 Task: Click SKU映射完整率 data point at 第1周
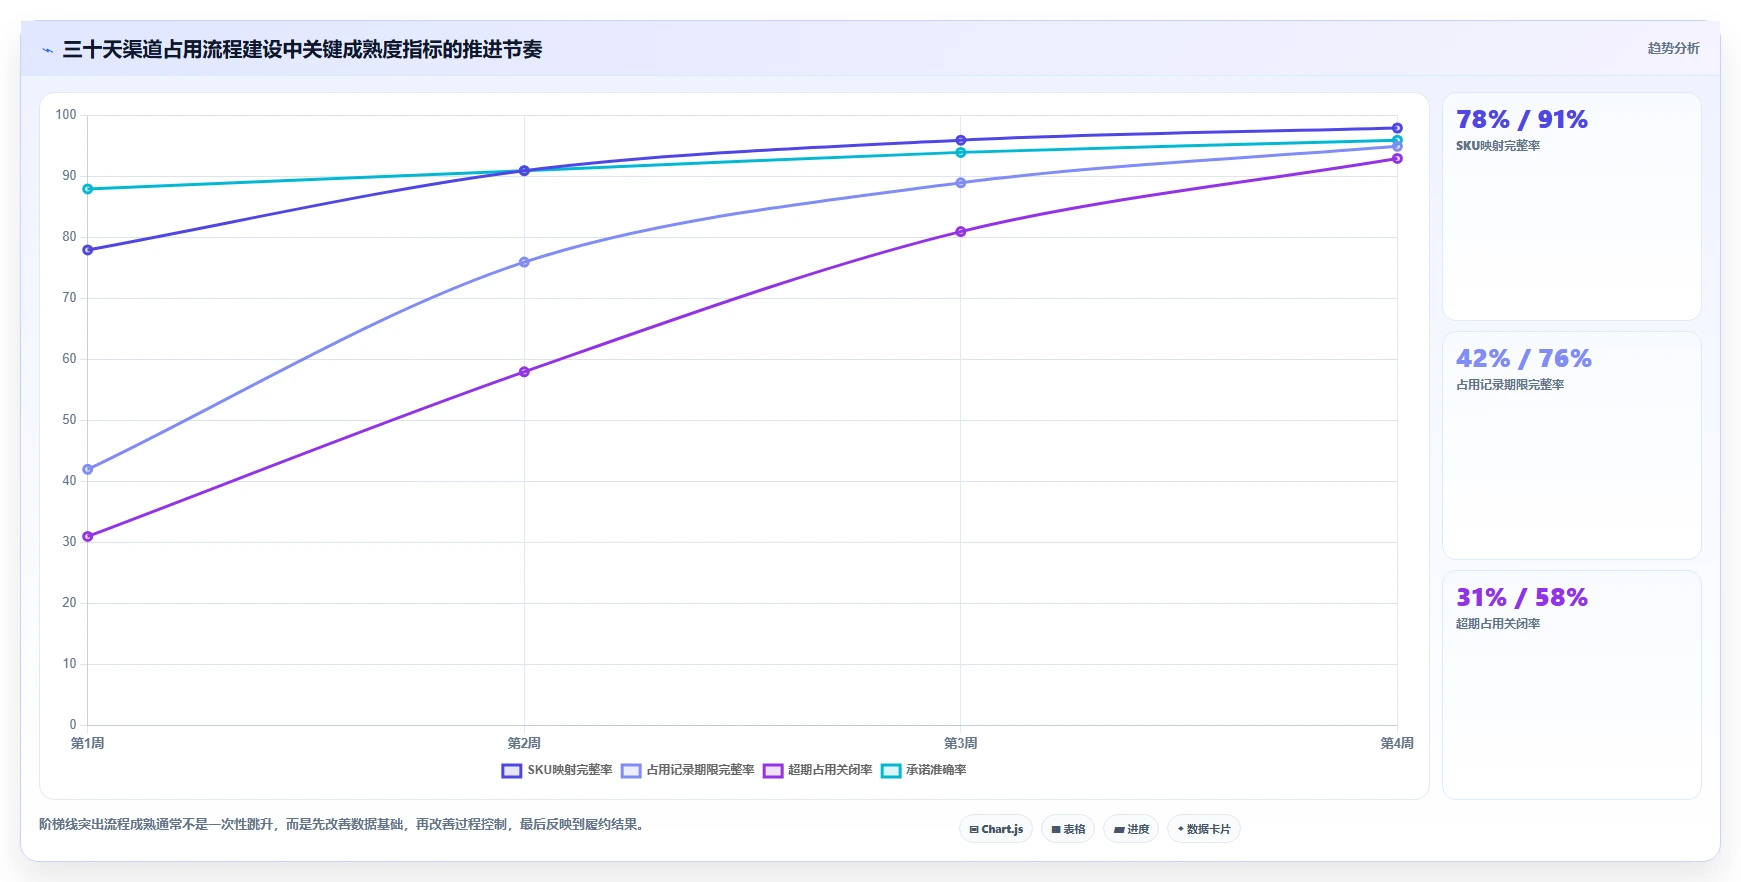(x=88, y=250)
